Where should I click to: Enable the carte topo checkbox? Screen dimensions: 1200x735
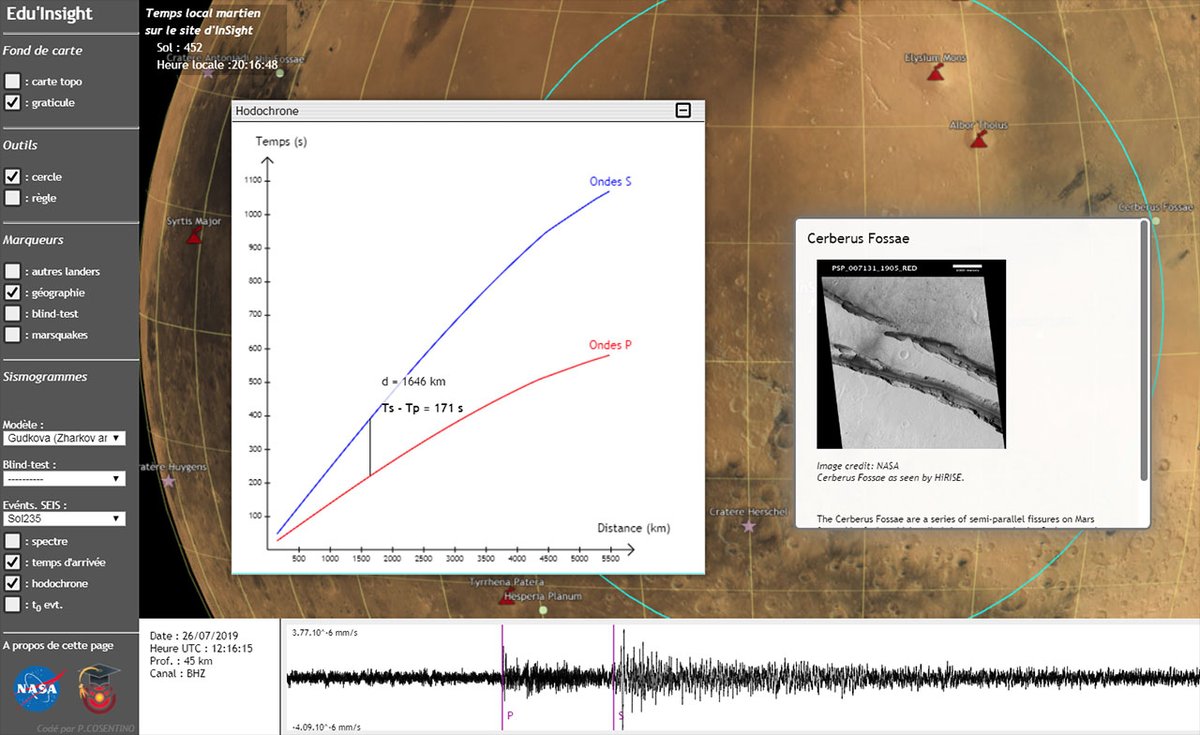tap(12, 81)
